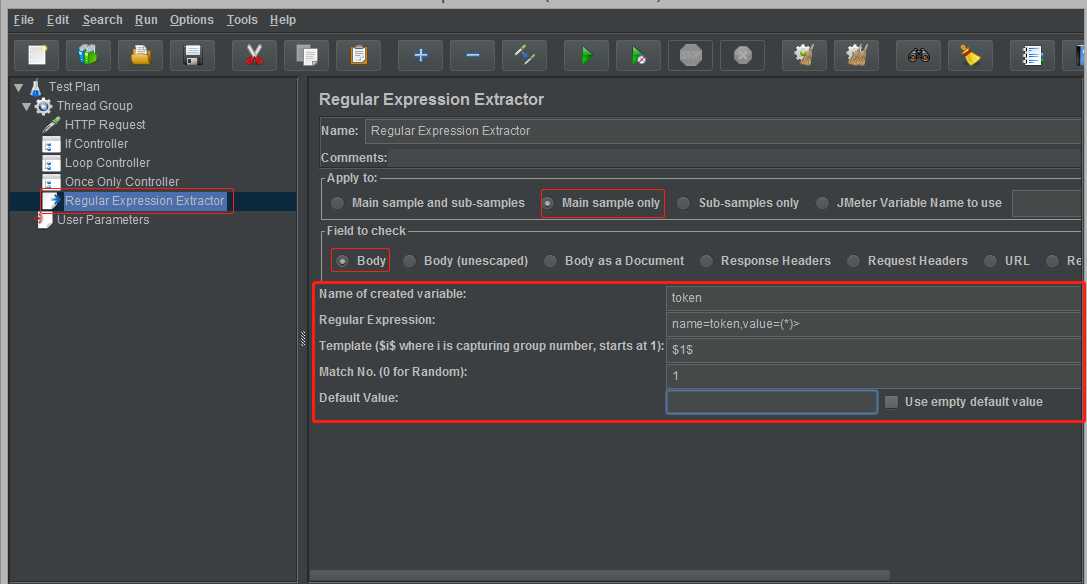Start the test with the green play icon
Viewport: 1087px width, 584px height.
click(x=586, y=55)
